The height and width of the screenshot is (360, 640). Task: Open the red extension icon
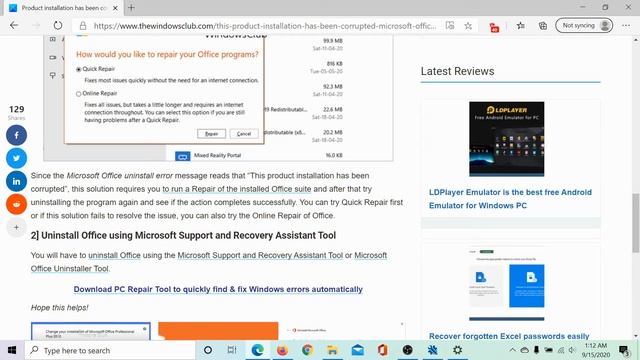494,27
